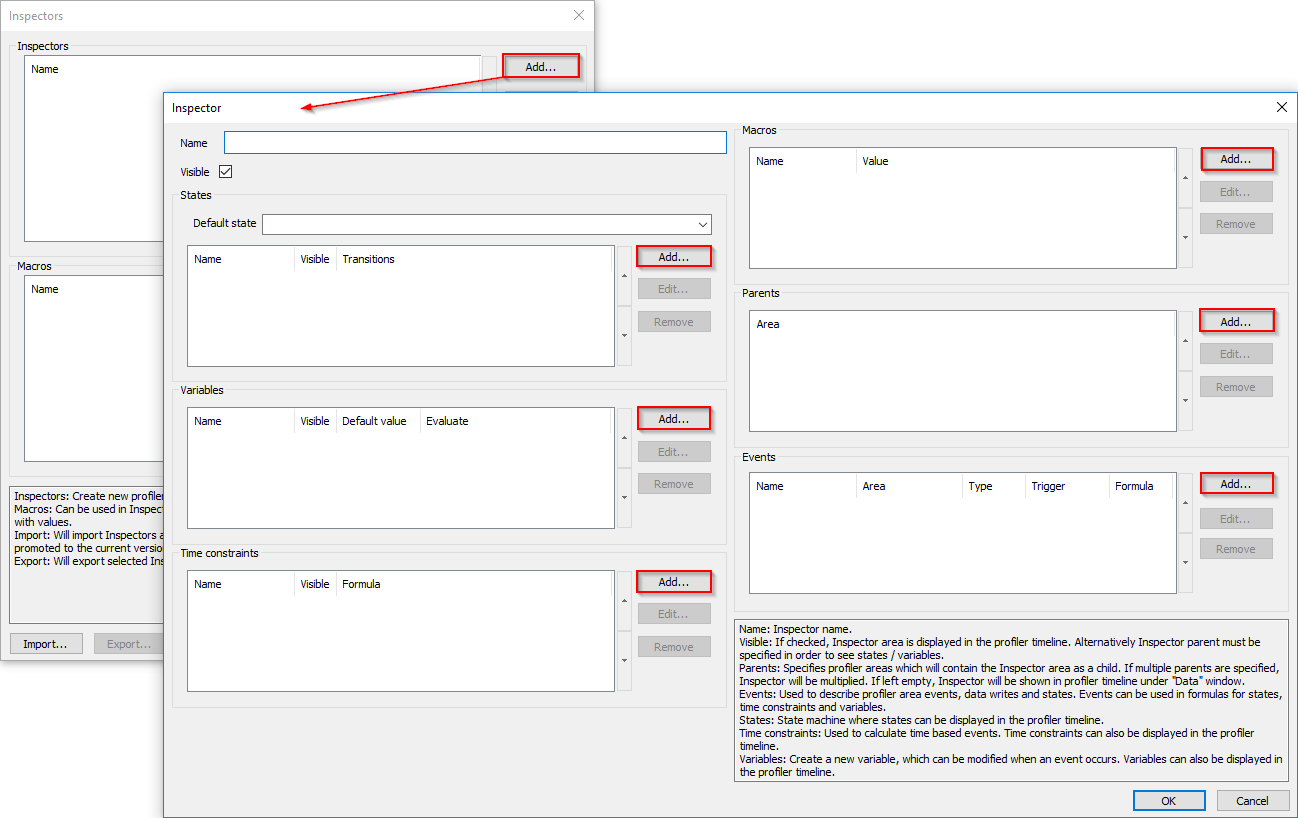The width and height of the screenshot is (1298, 818).
Task: Move state up with the up arrow
Action: [x=625, y=275]
